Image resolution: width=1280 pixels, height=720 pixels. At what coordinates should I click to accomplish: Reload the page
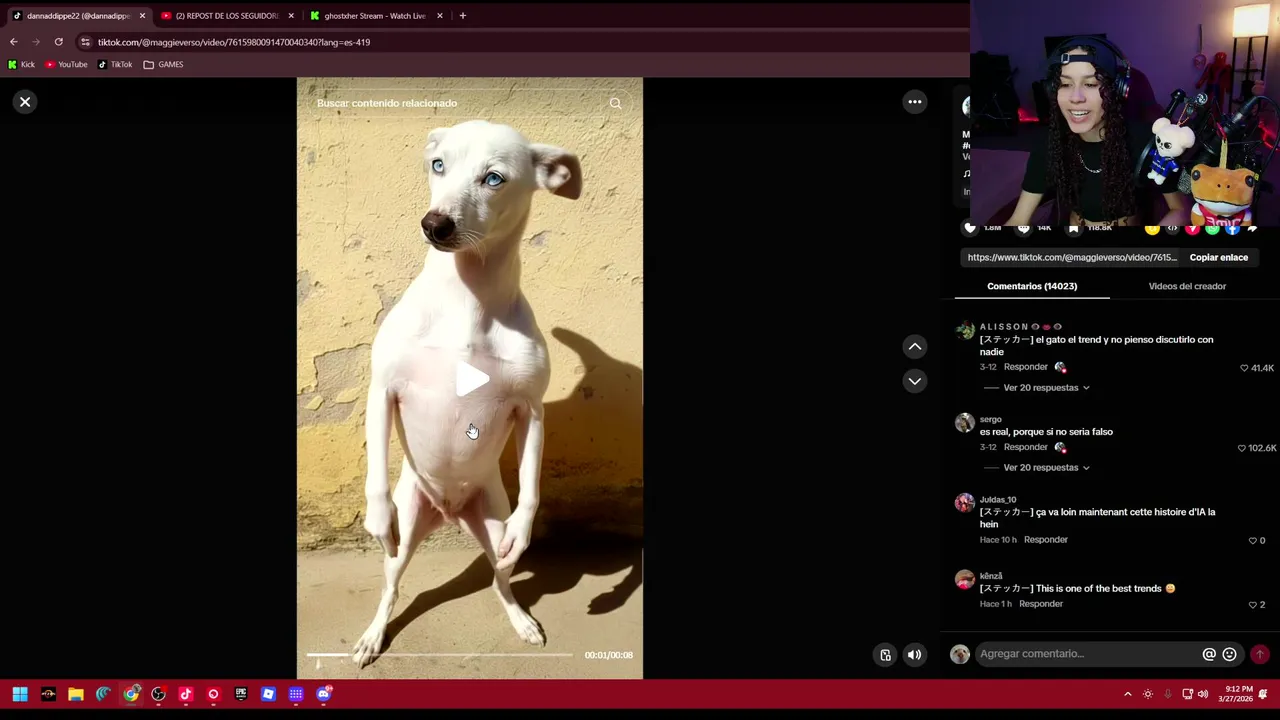coord(58,42)
